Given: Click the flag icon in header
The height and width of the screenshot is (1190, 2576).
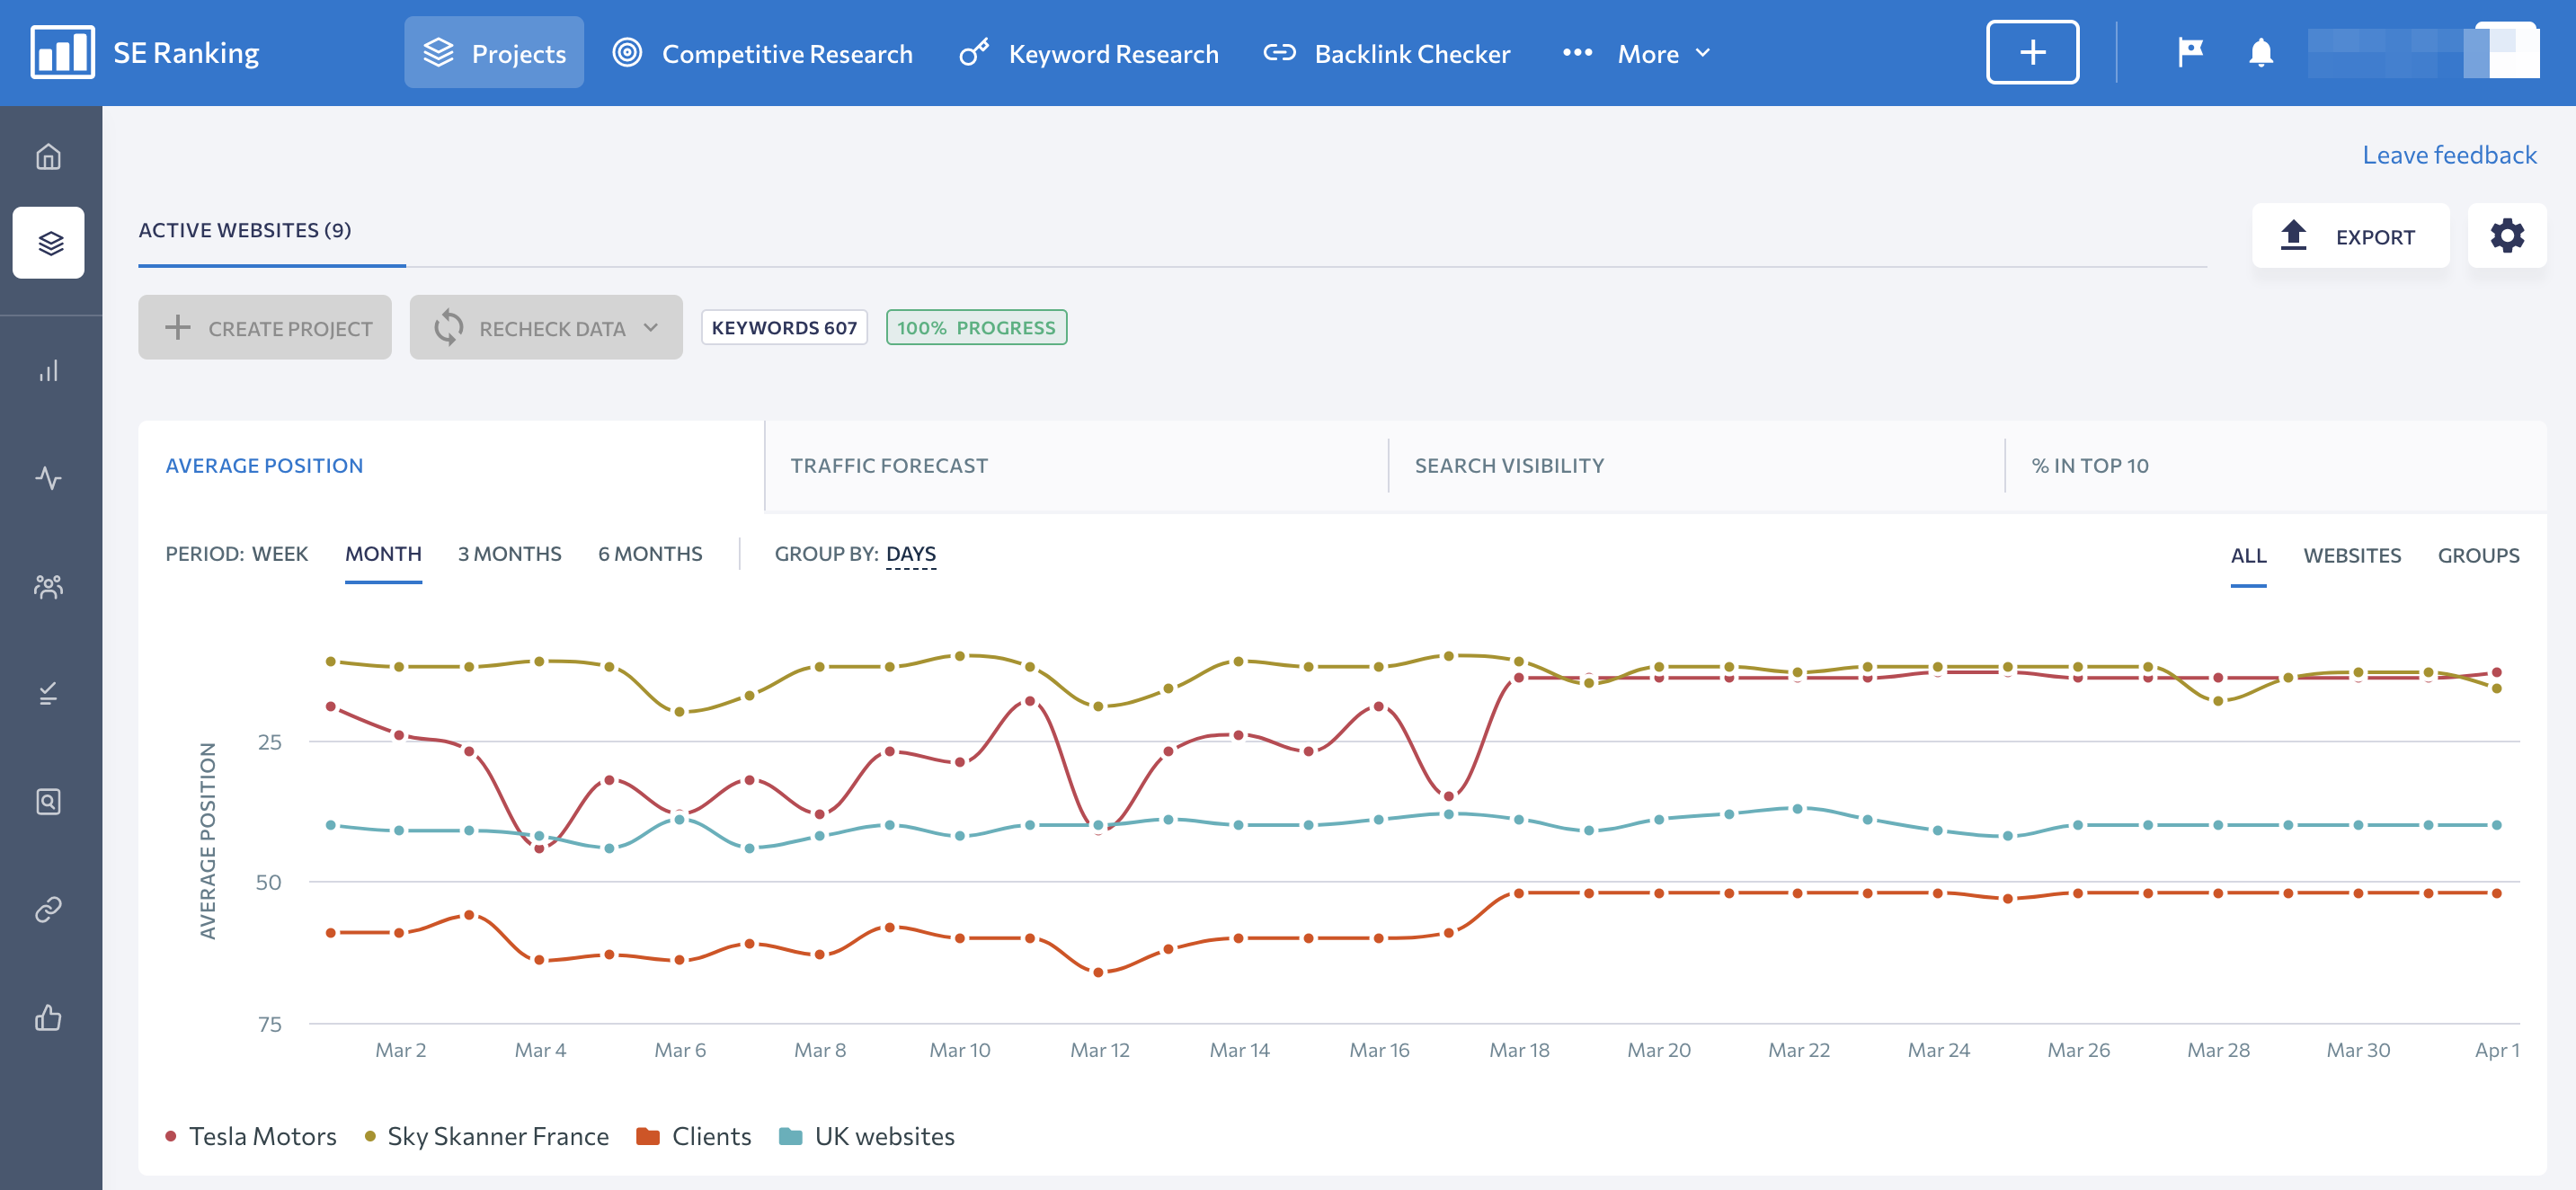Looking at the screenshot, I should [x=2190, y=52].
